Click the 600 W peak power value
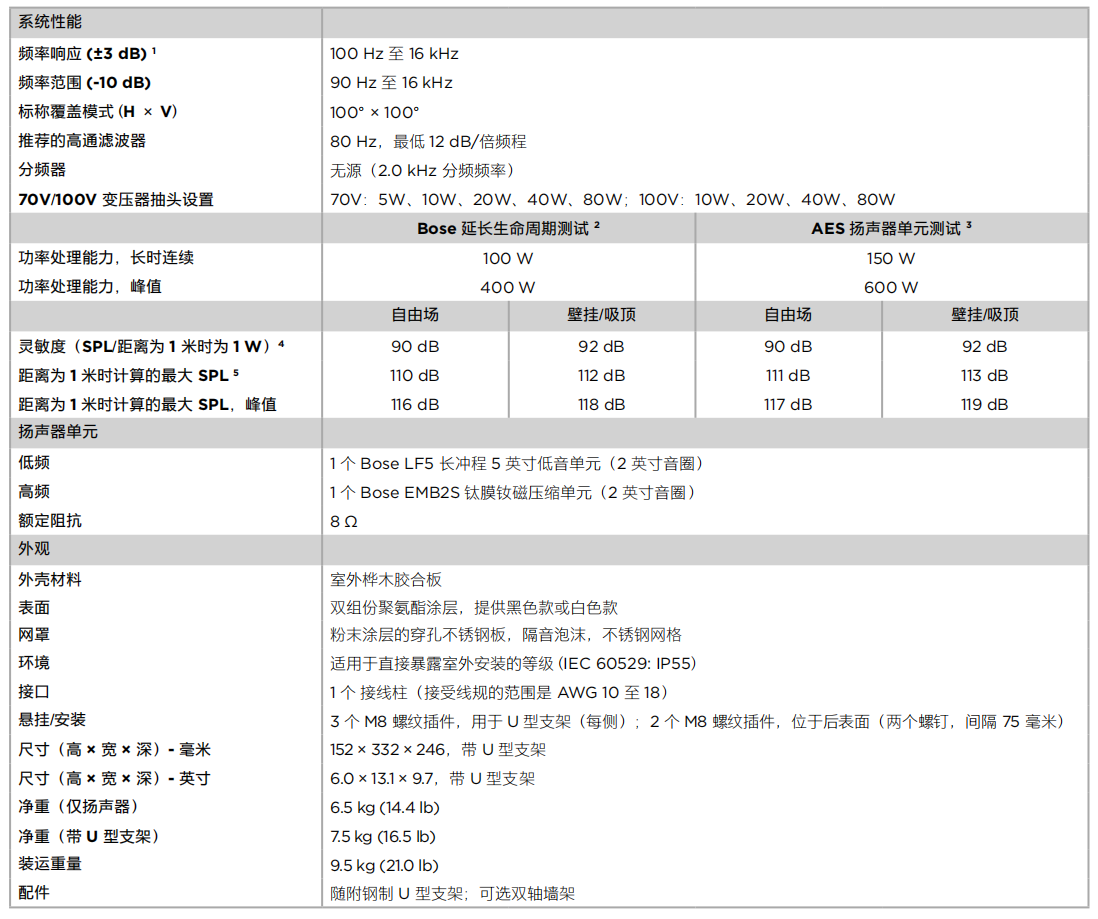The width and height of the screenshot is (1098, 919). 891,287
